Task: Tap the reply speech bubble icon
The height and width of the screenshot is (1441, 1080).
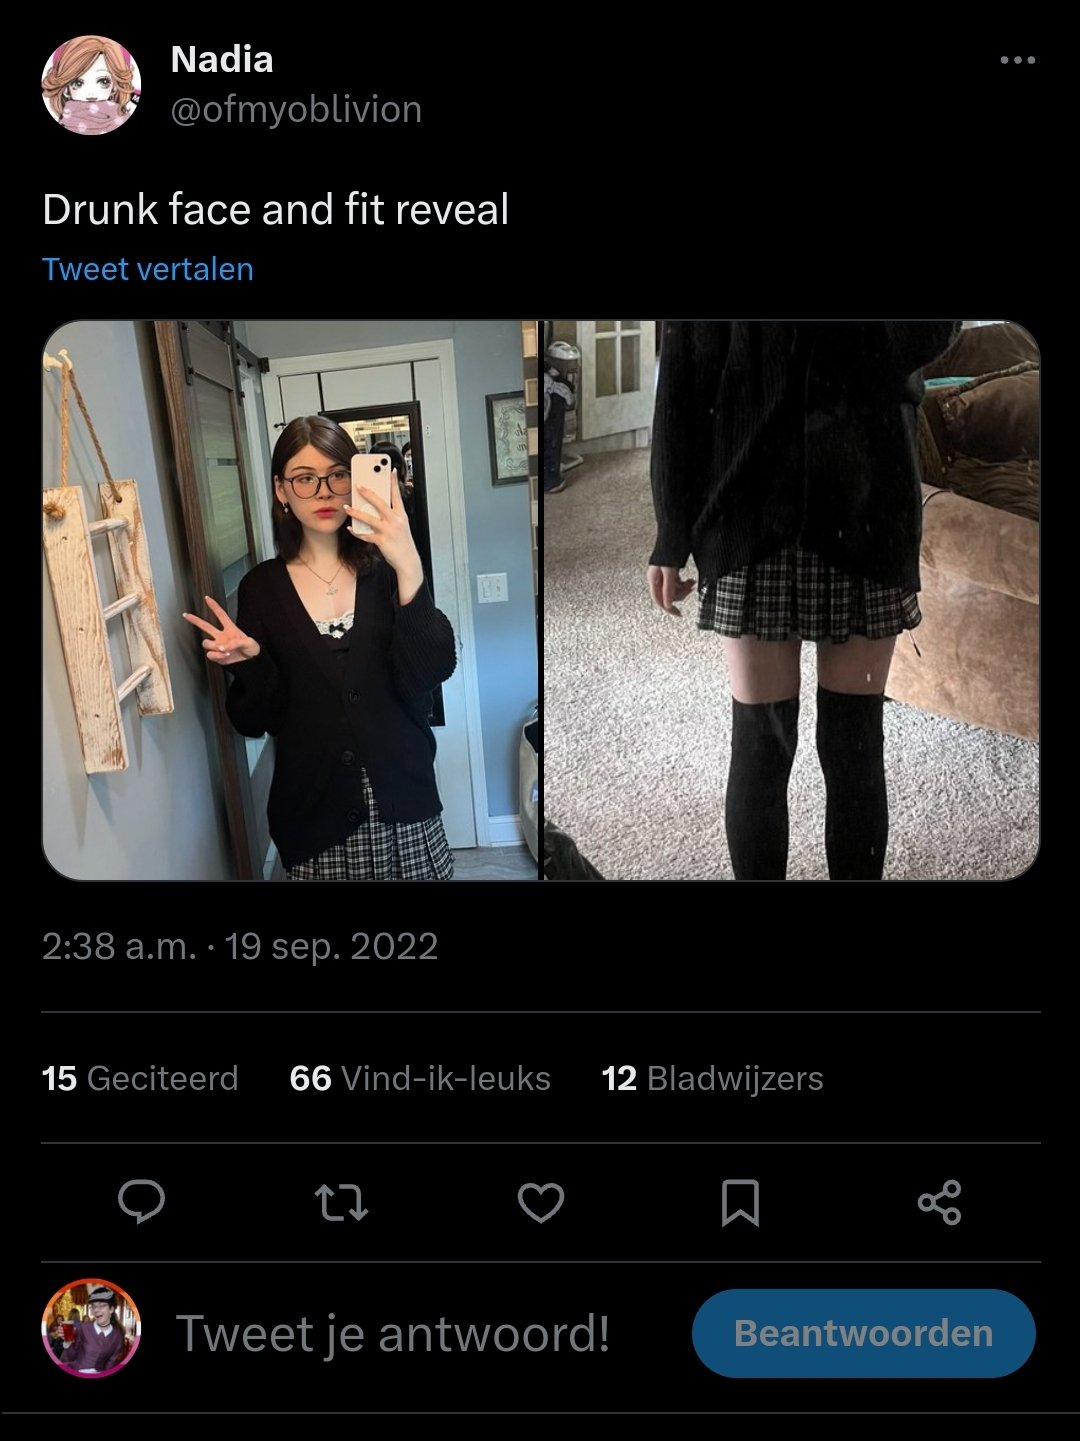Action: point(141,1202)
